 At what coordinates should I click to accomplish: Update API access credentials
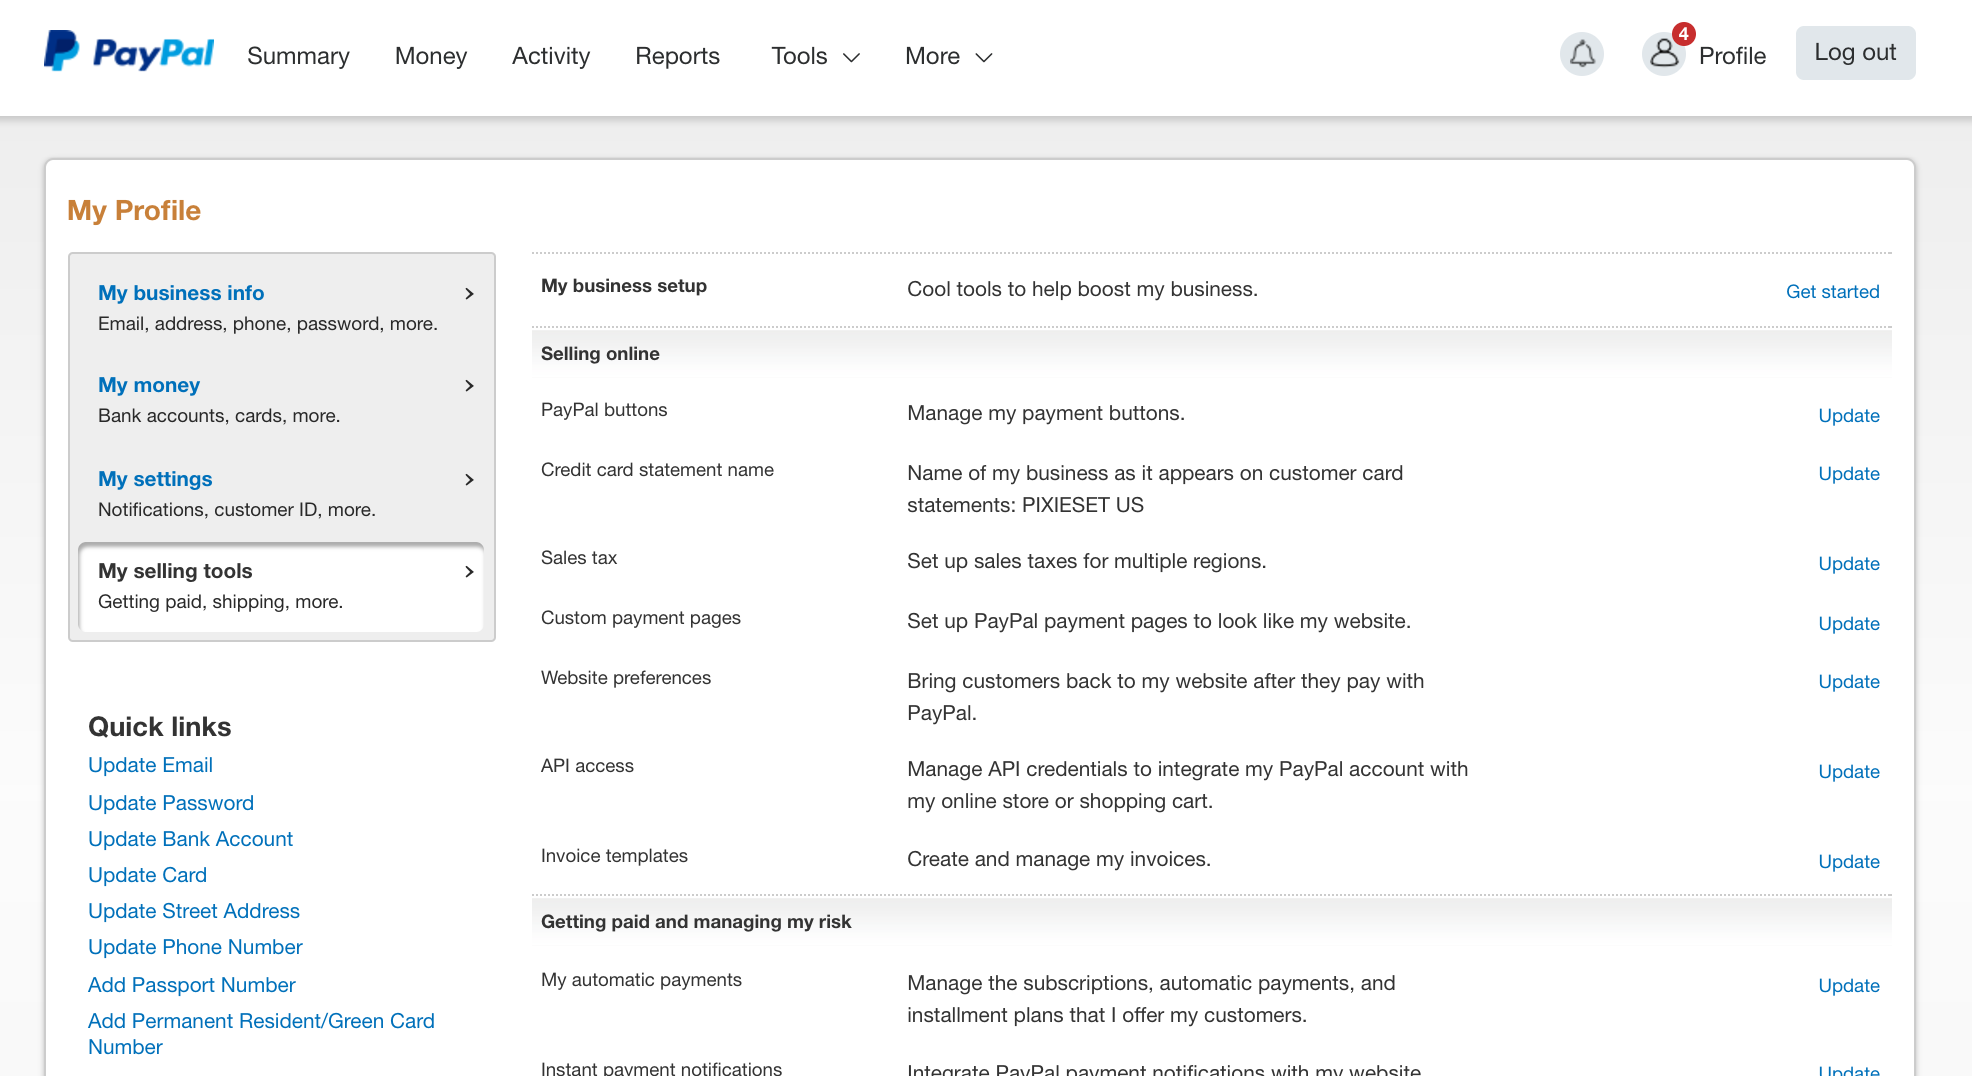point(1848,772)
